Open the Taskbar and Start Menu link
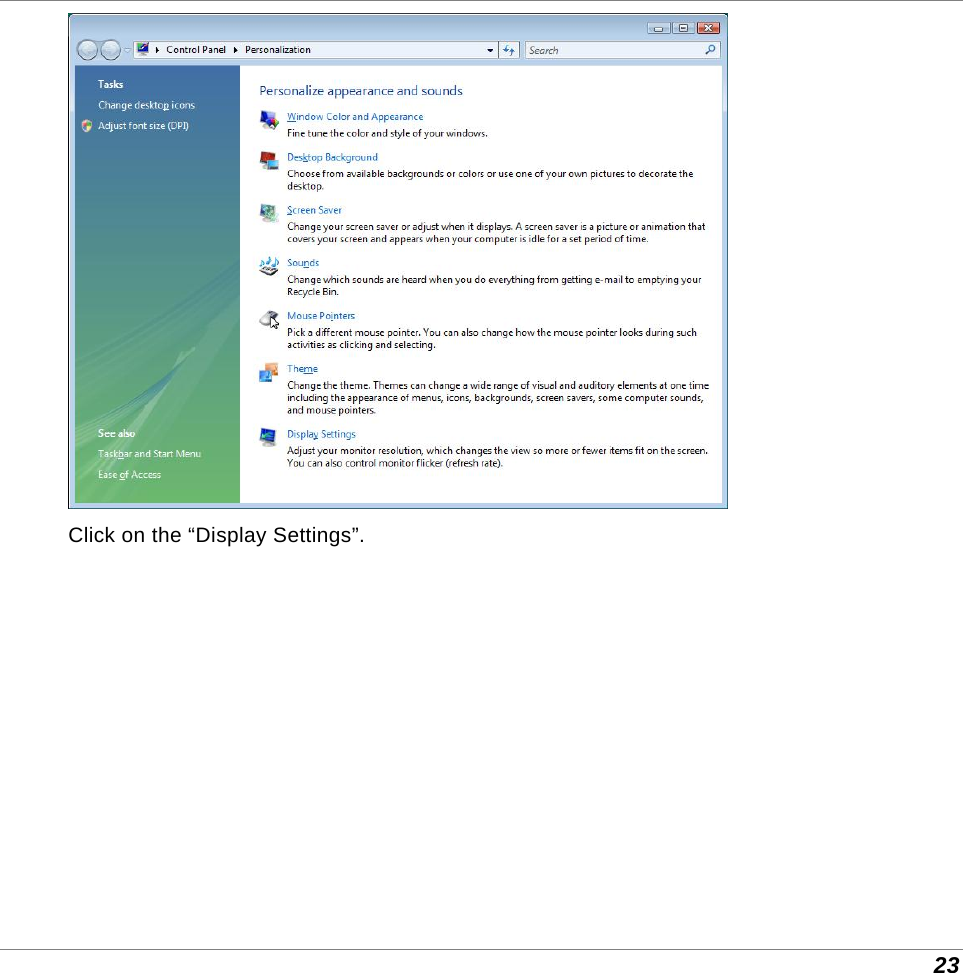Viewport: 963px width, 973px height. pos(149,453)
